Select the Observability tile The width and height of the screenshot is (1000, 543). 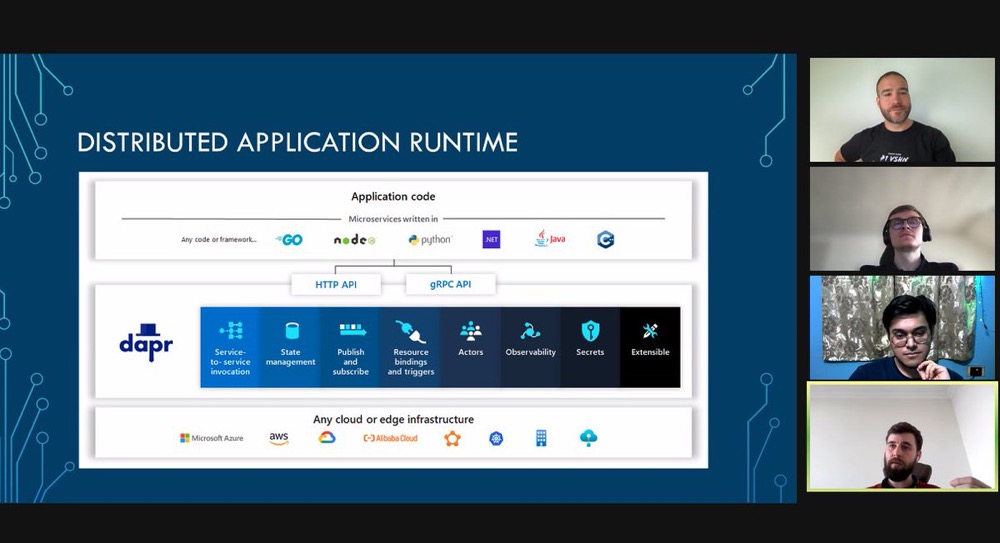(x=530, y=347)
